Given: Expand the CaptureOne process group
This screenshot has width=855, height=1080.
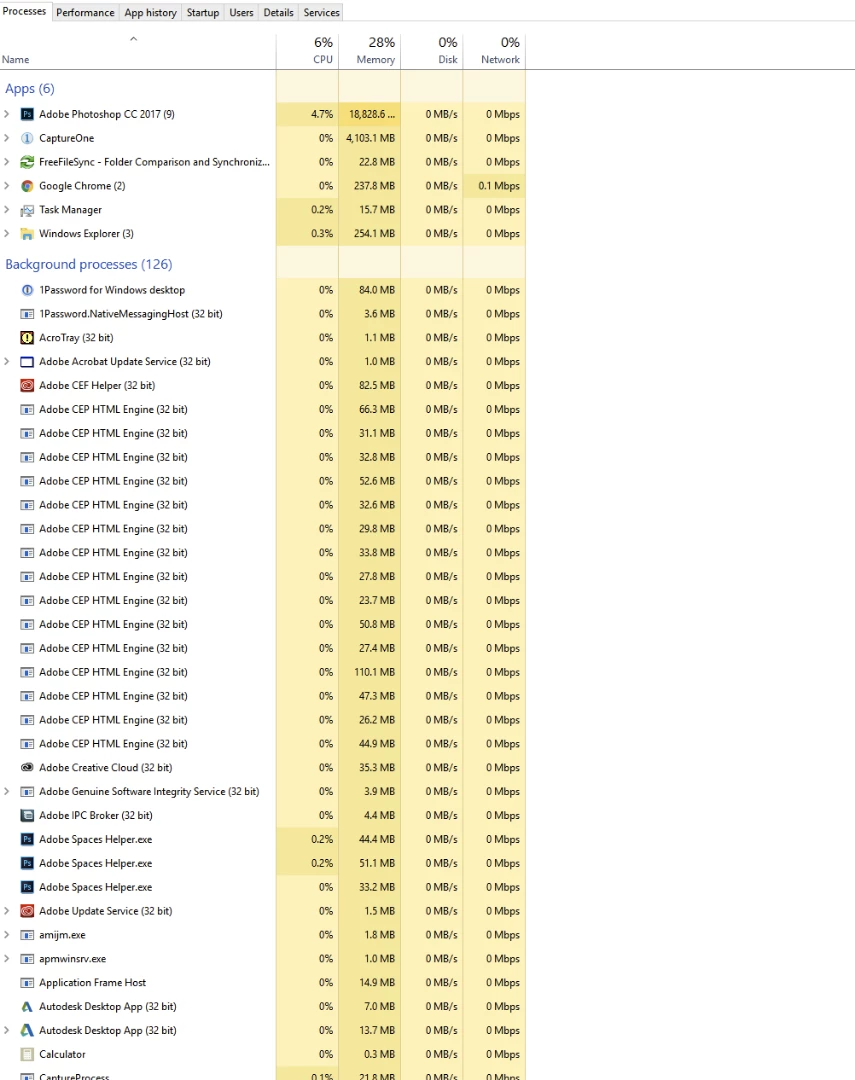Looking at the screenshot, I should point(7,138).
